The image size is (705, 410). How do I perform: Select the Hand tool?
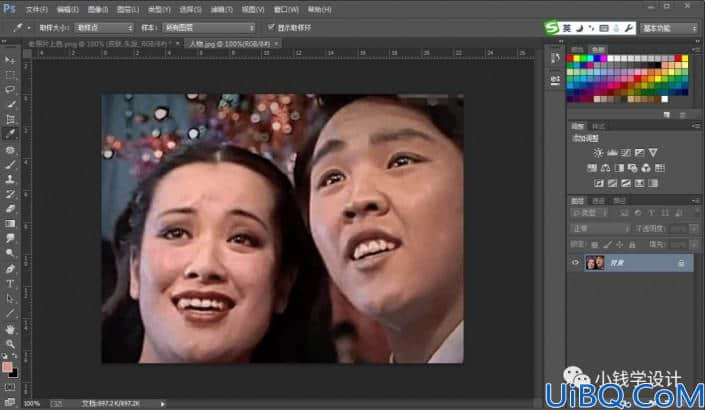(10, 329)
